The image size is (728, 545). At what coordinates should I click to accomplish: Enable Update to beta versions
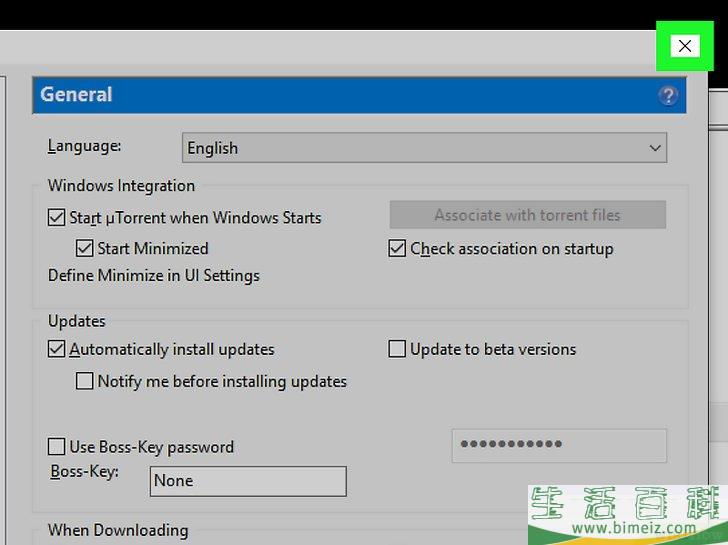pos(397,349)
